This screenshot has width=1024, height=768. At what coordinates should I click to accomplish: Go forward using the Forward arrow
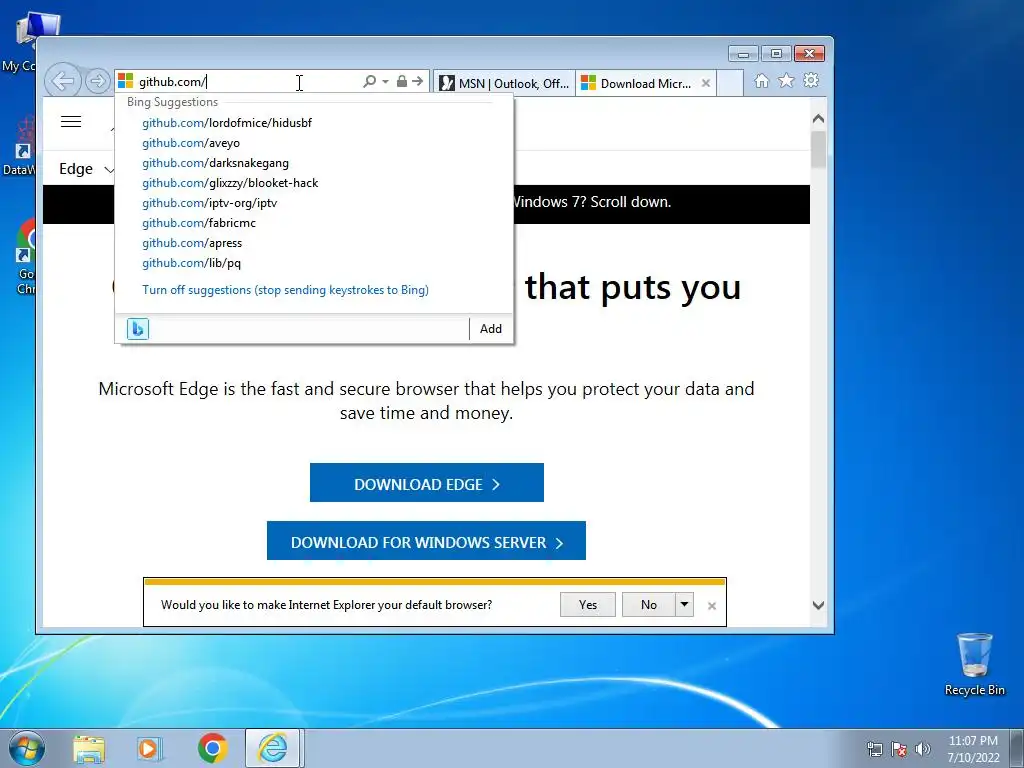pos(97,82)
